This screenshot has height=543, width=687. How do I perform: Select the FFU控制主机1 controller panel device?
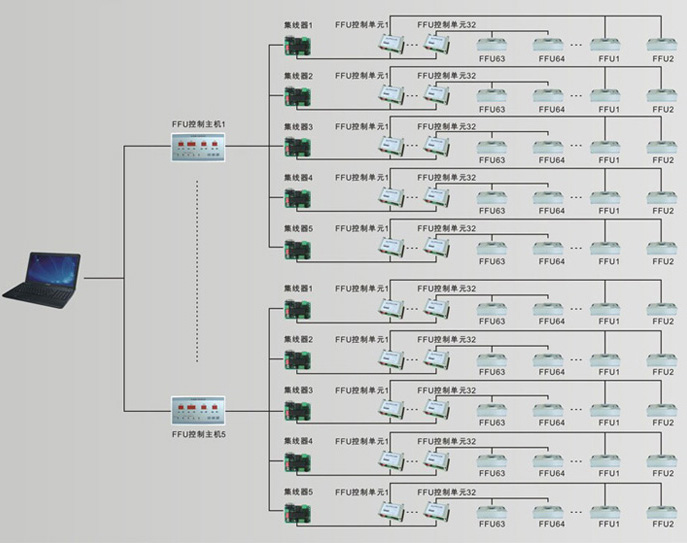click(198, 147)
